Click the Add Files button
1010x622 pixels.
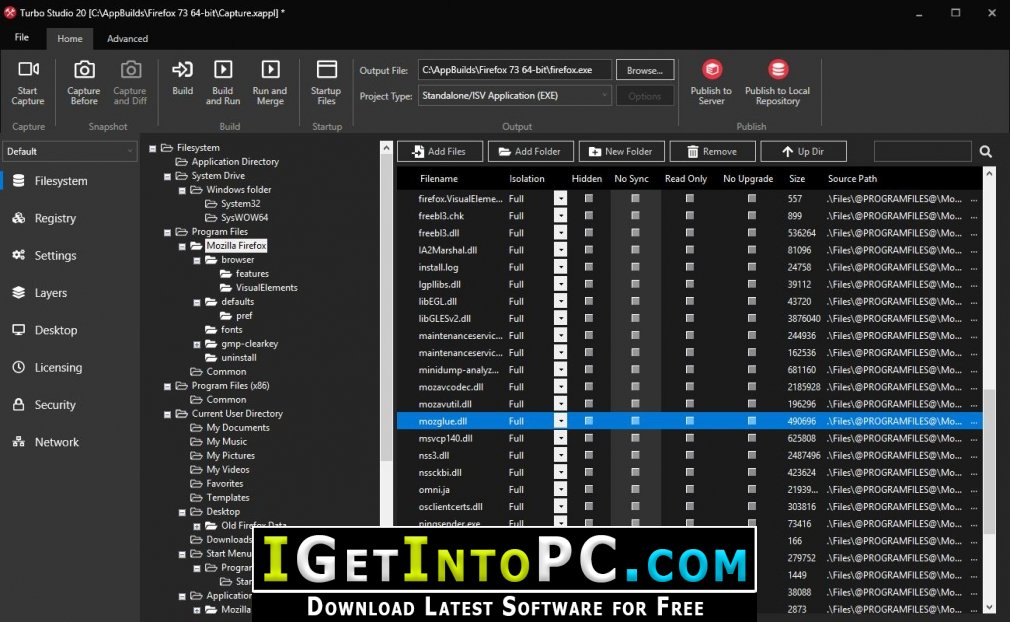(x=440, y=151)
